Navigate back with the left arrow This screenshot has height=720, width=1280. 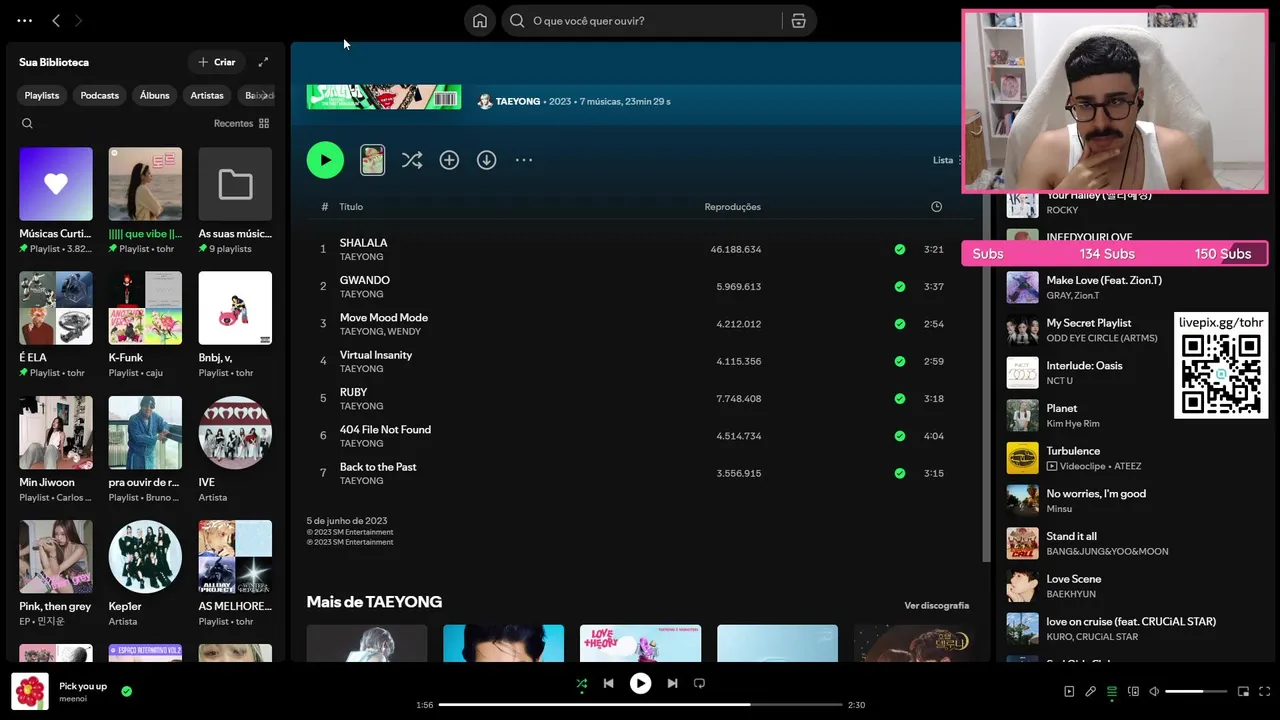point(56,21)
